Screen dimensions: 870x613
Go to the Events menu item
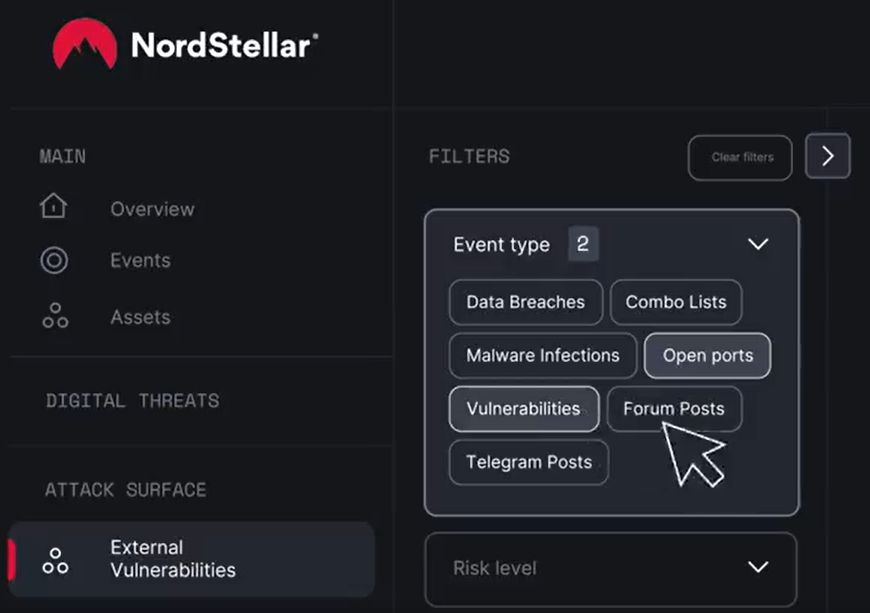point(140,260)
